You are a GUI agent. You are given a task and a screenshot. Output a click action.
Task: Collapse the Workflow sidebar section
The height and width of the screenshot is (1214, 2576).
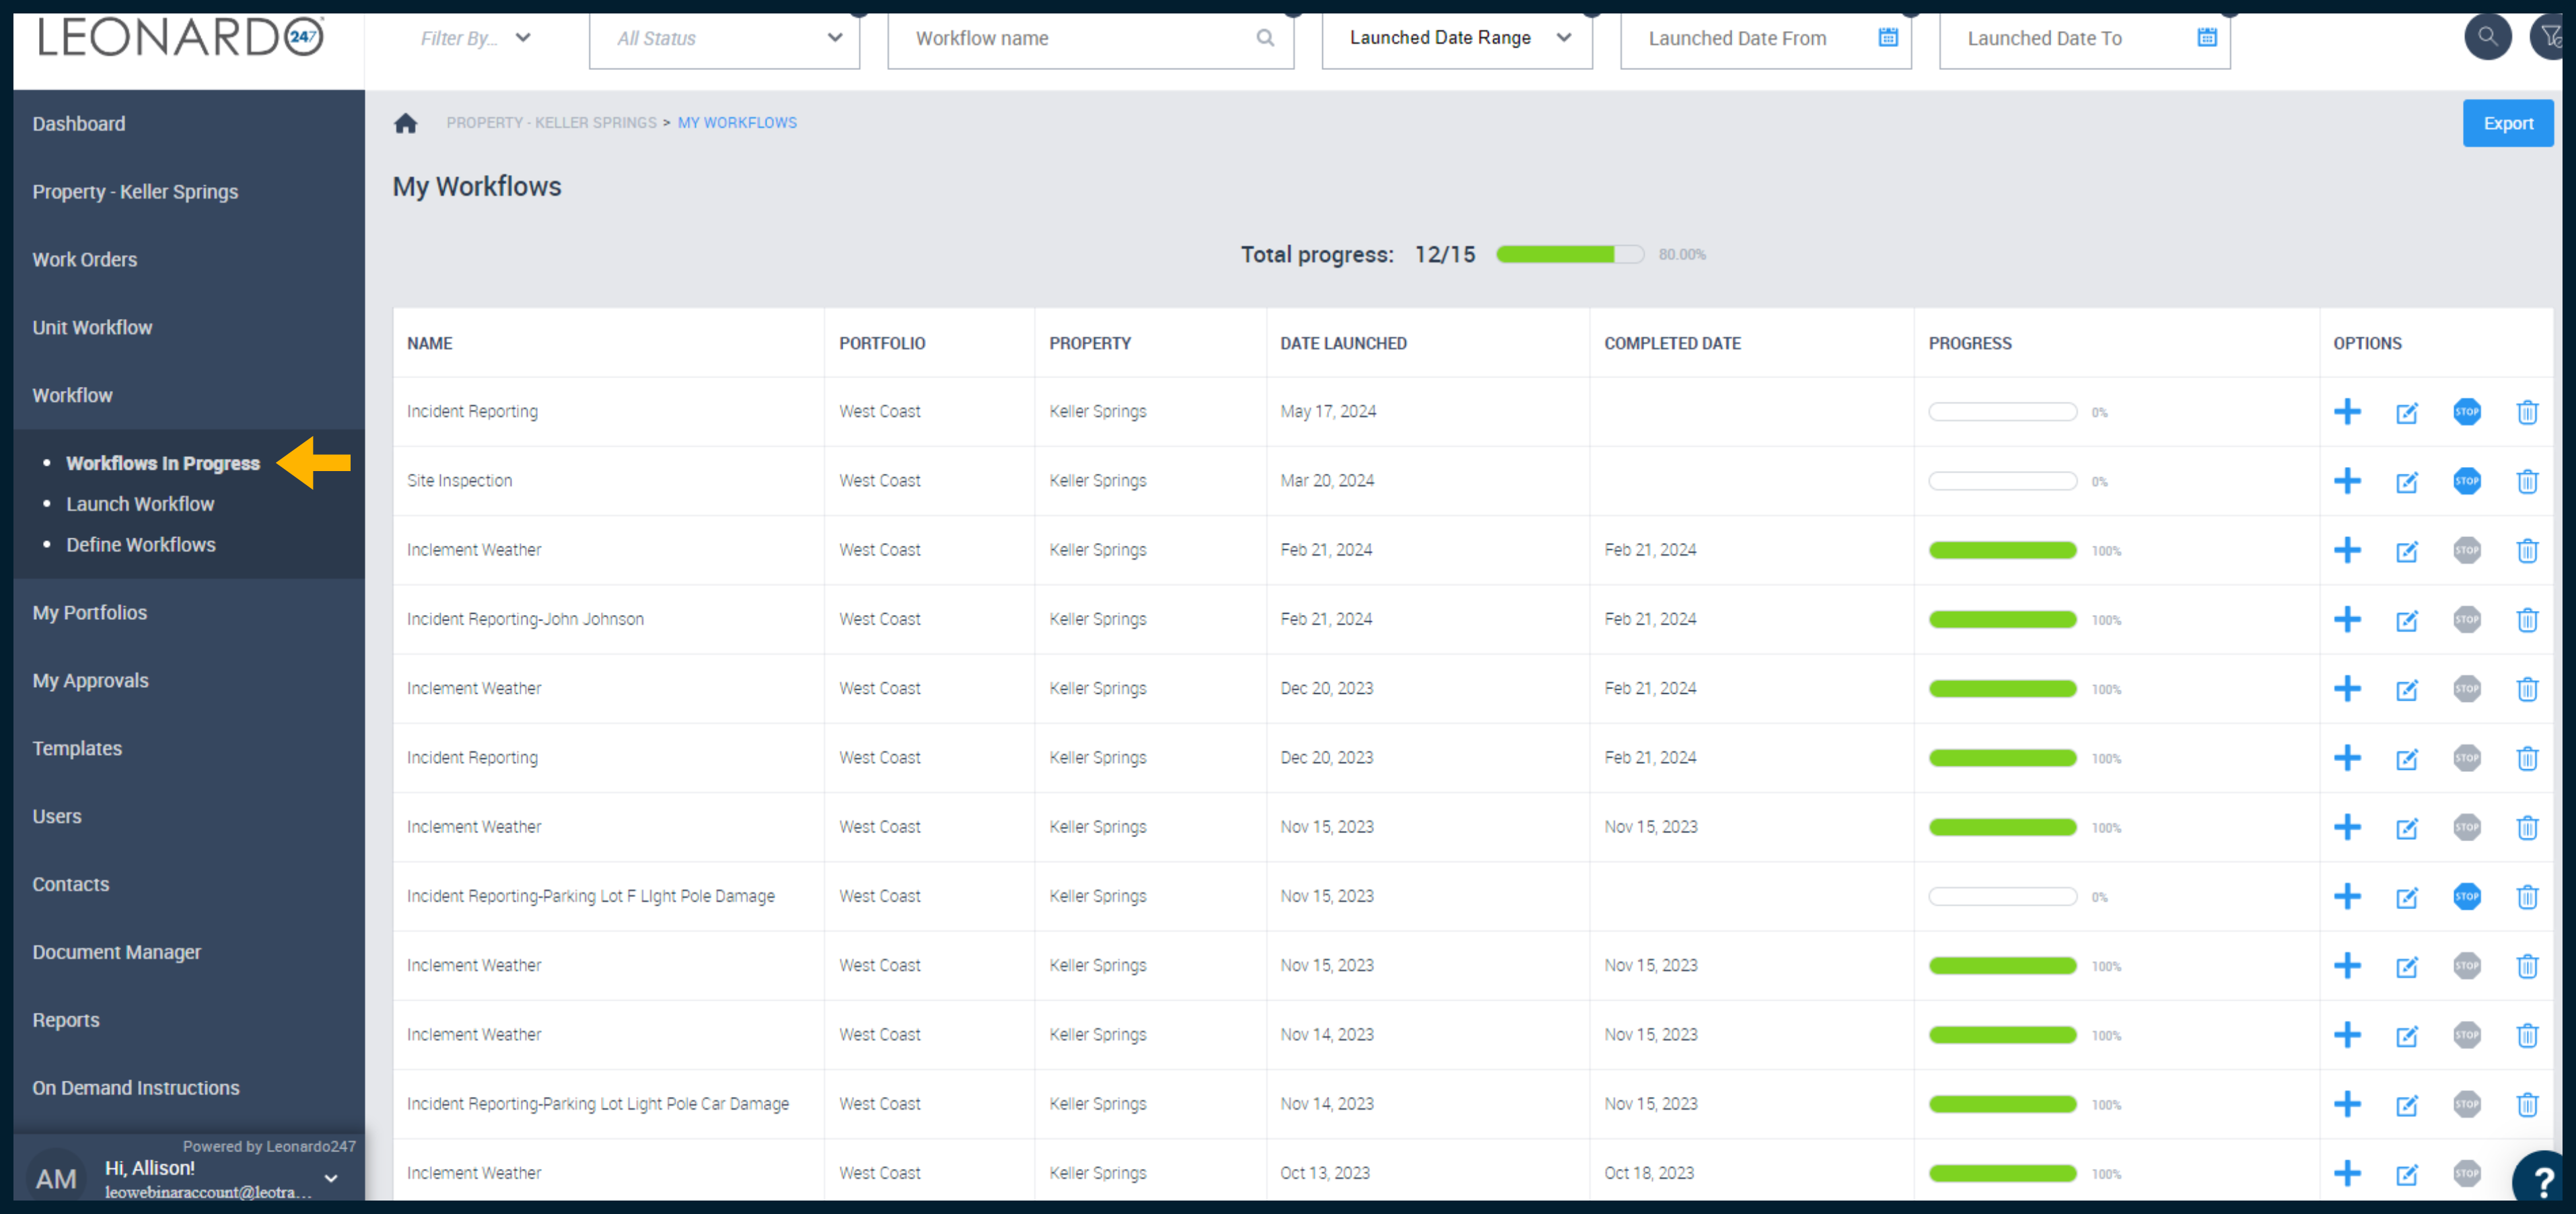coord(72,396)
